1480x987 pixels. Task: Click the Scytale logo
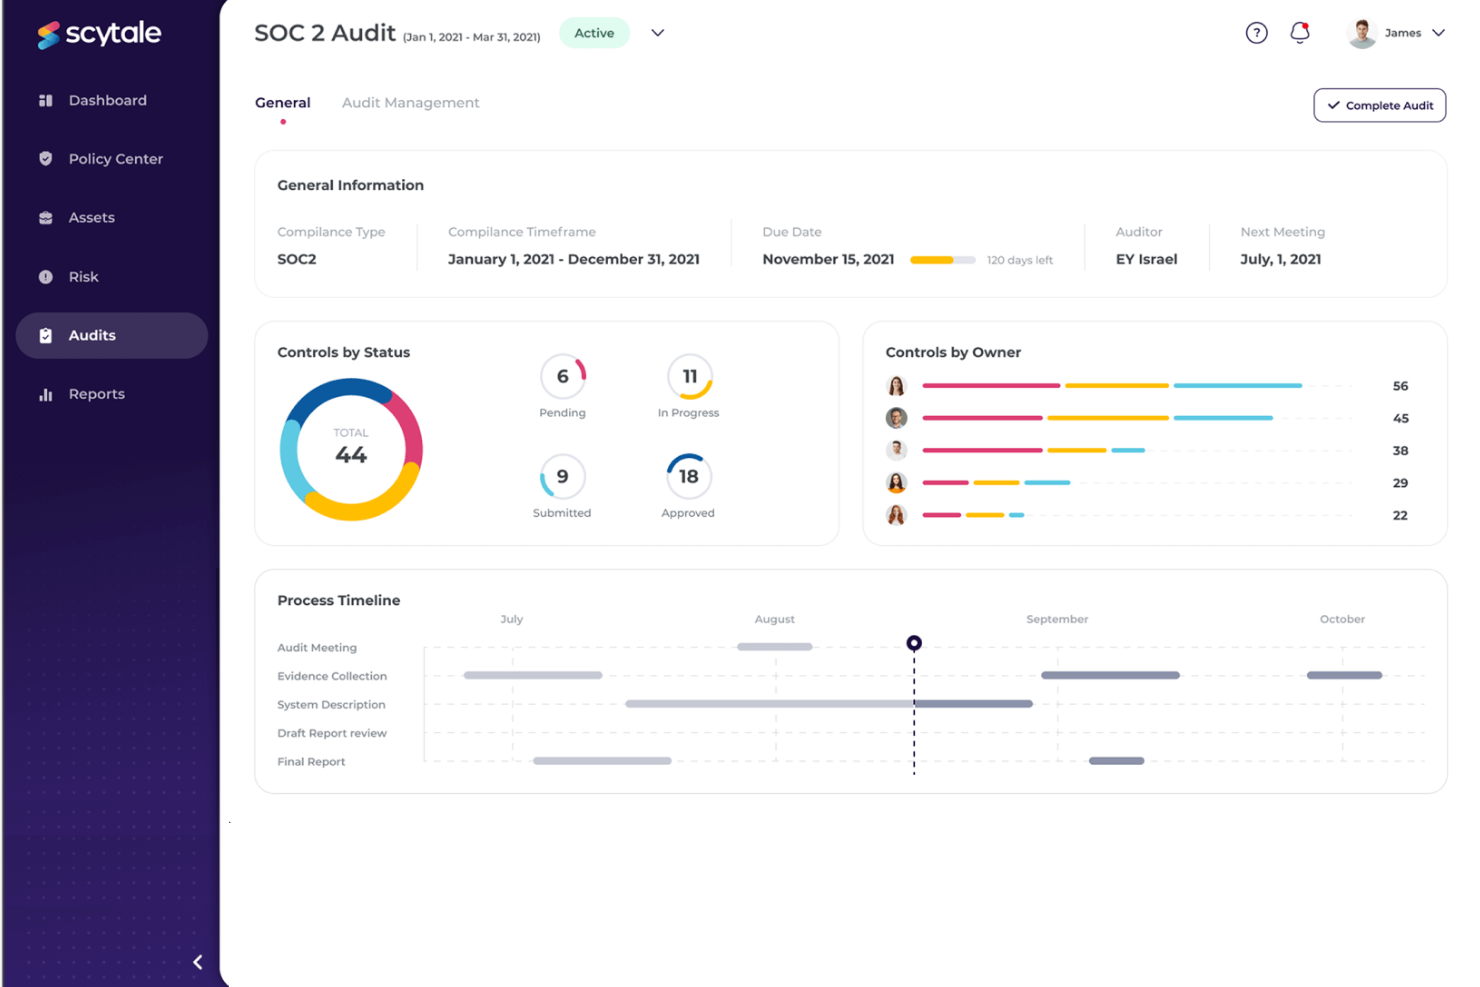pos(99,34)
